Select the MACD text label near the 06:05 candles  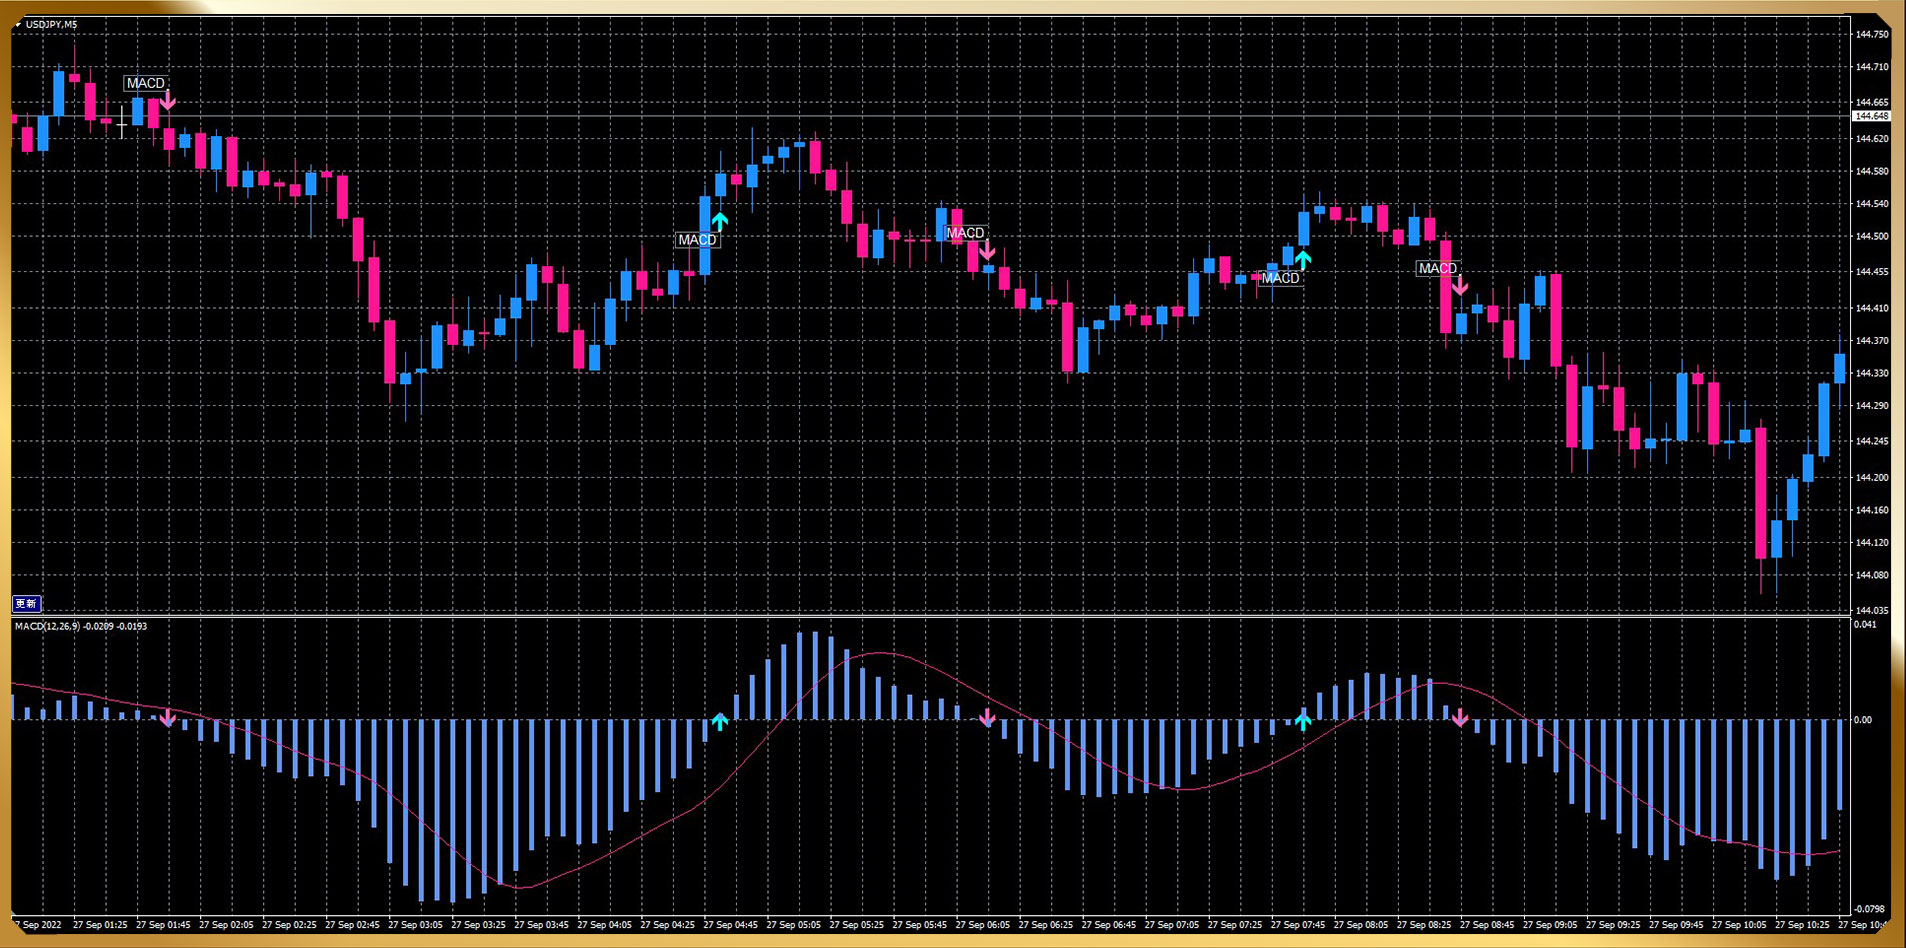tap(965, 233)
